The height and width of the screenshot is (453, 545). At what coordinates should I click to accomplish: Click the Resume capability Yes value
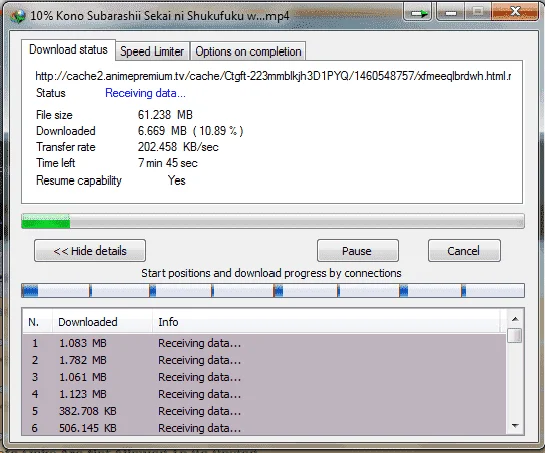(x=177, y=180)
